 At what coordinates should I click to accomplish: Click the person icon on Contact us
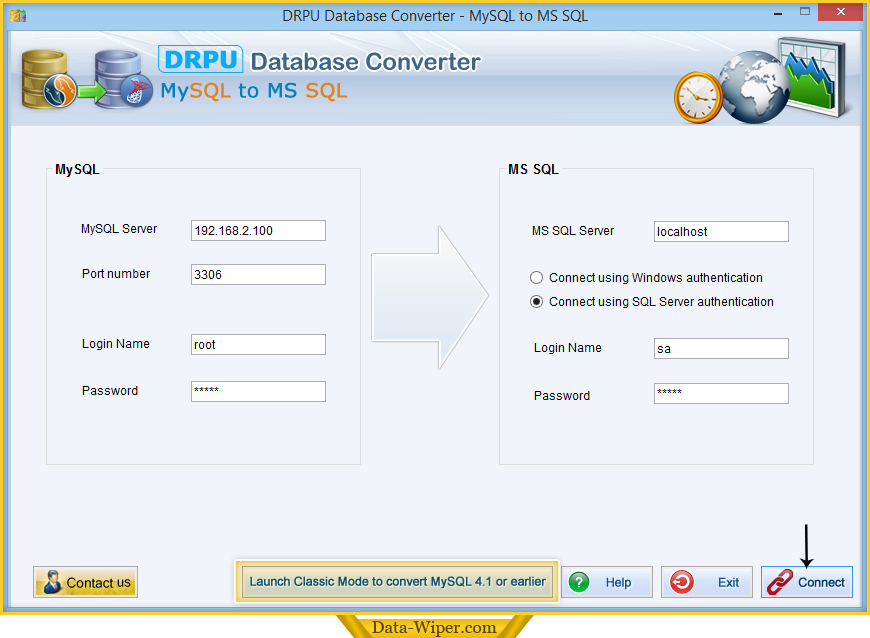pyautogui.click(x=53, y=582)
